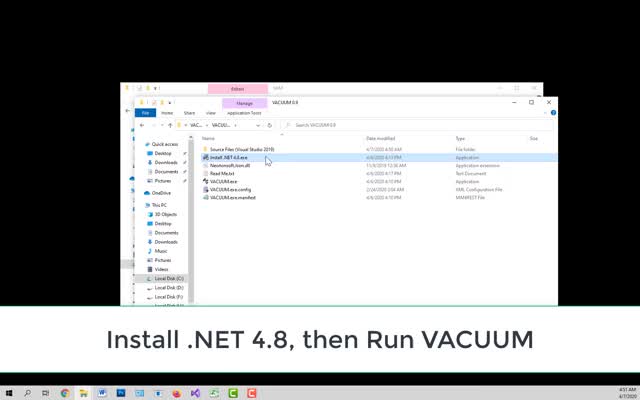Screen dimensions: 640x400
Task: Open the green Camtasia taskbar icon
Action: point(233,393)
